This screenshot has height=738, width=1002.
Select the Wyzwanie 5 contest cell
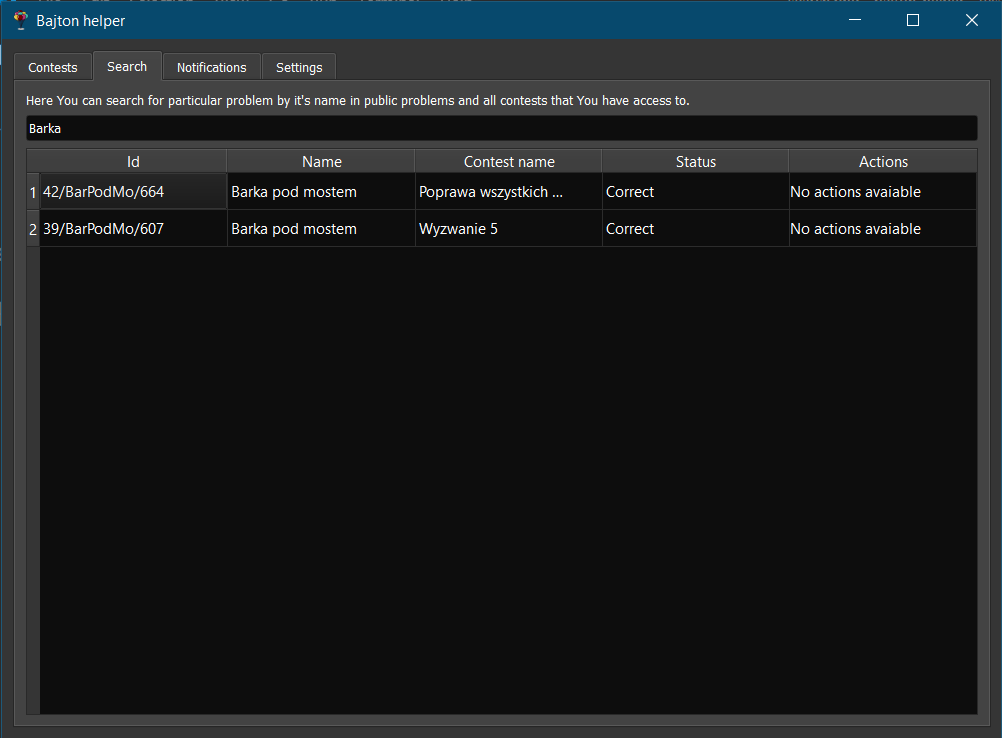(x=509, y=229)
